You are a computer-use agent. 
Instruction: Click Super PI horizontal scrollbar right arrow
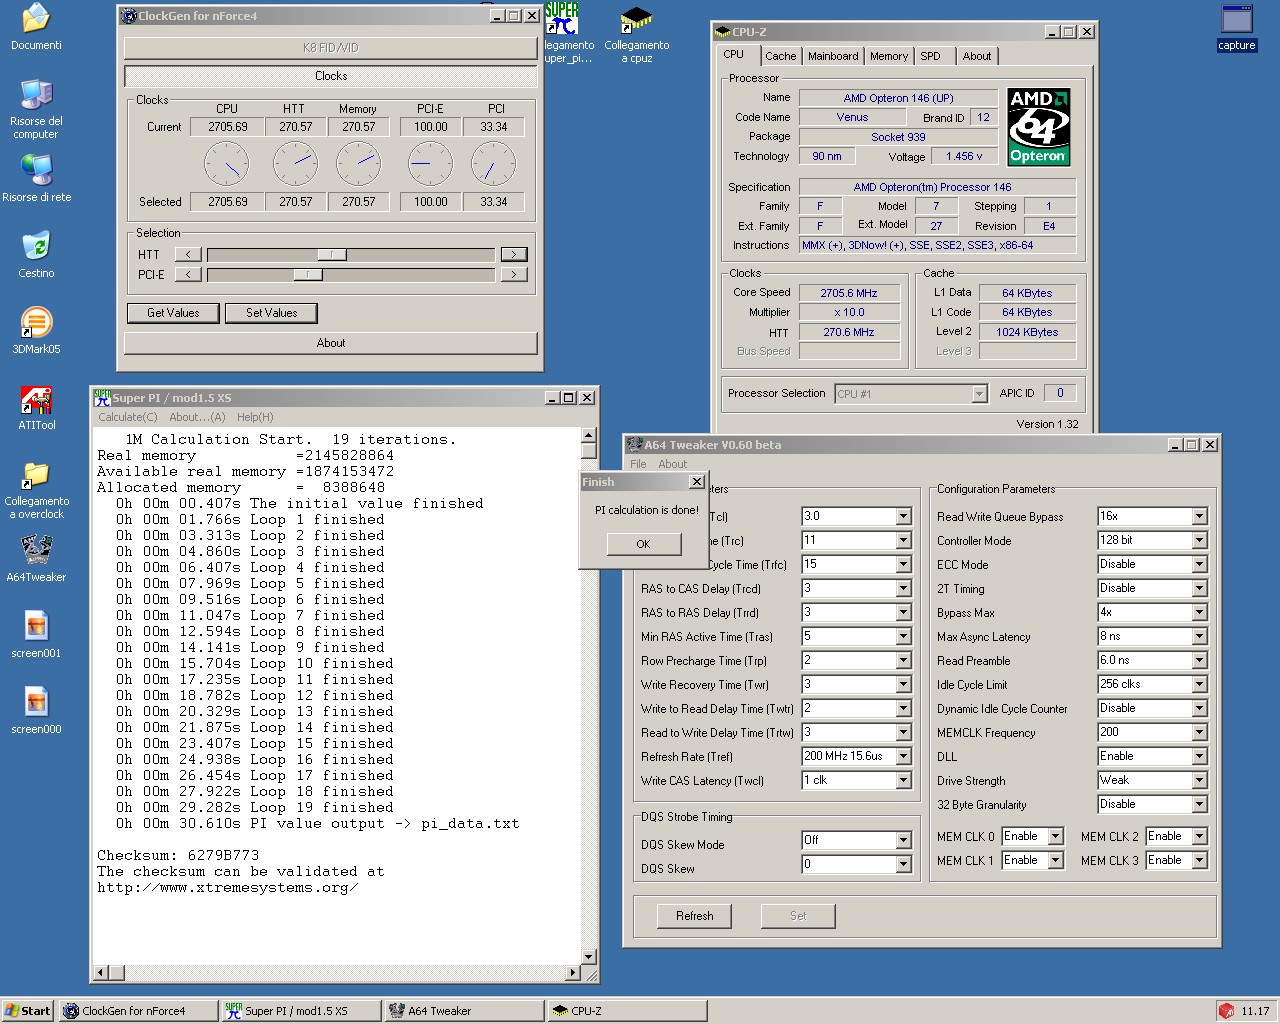click(573, 972)
